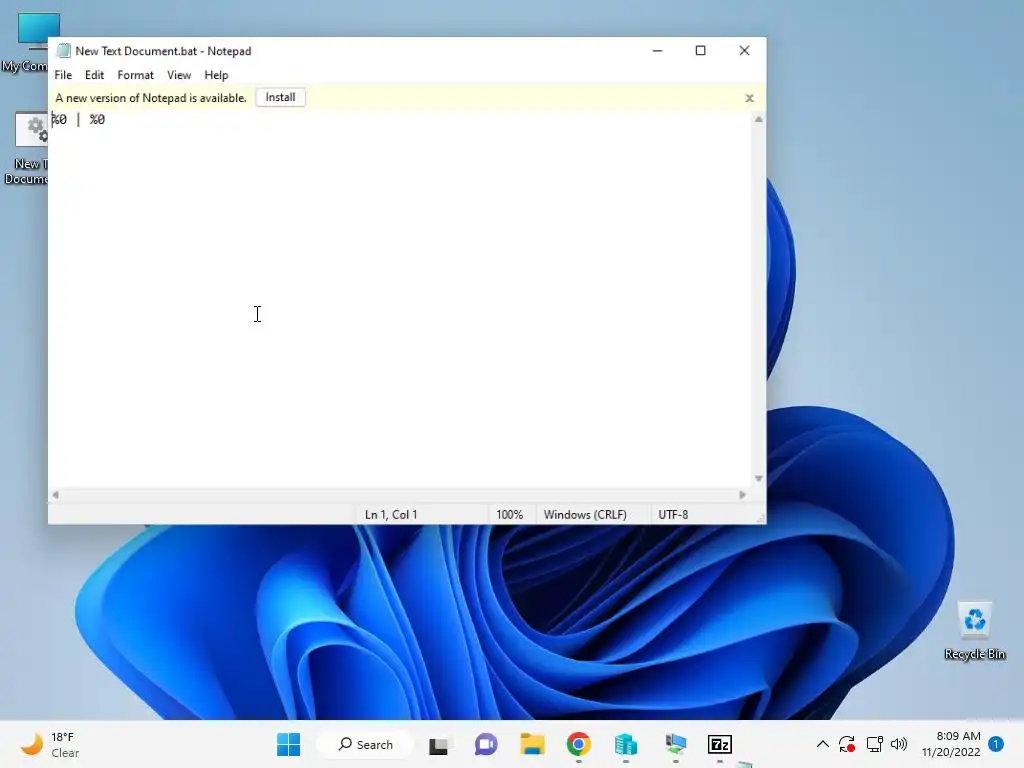Dismiss the Notepad update notification bar
This screenshot has height=768, width=1024.
coord(749,98)
